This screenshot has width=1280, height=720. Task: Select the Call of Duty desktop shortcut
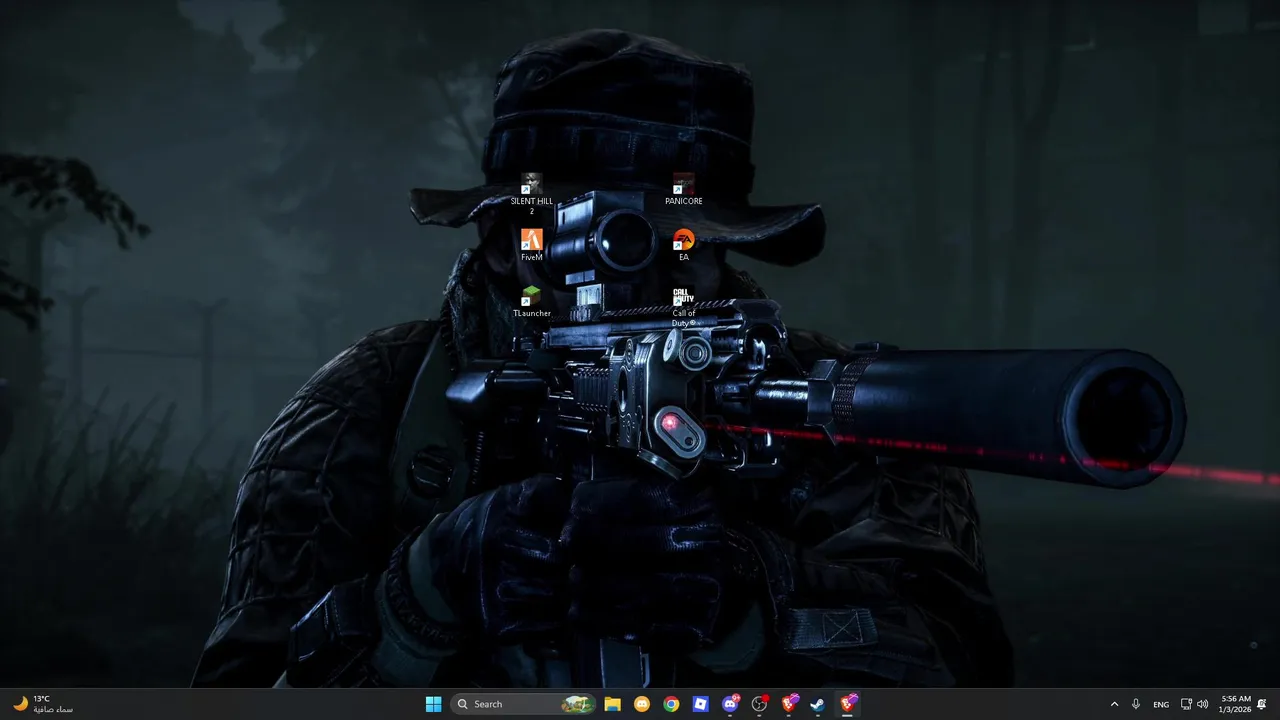tap(684, 306)
